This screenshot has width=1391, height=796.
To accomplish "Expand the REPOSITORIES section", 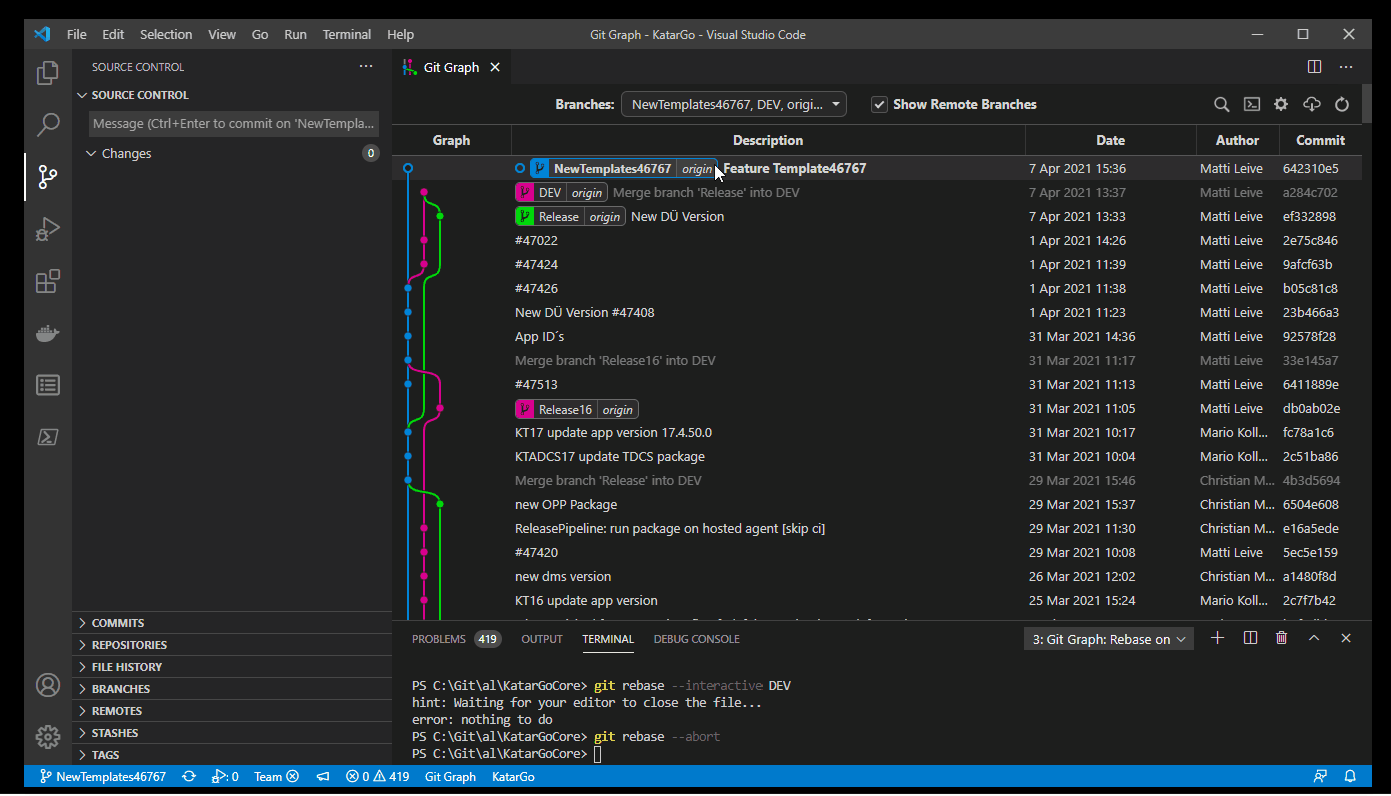I will coord(232,645).
